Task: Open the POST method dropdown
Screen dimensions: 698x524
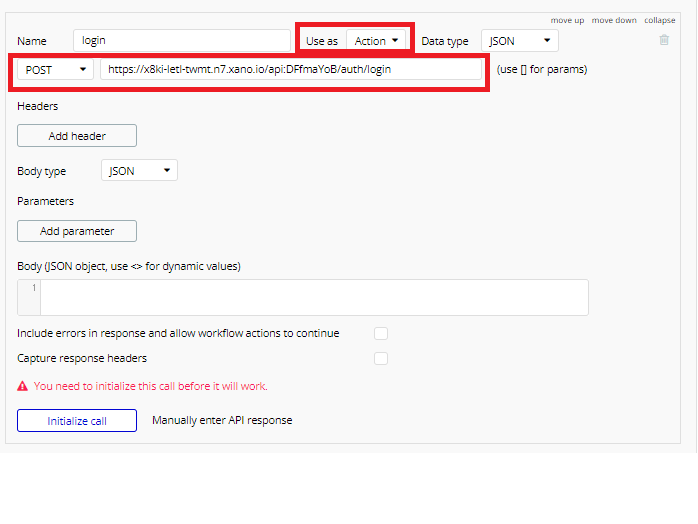Action: point(55,69)
